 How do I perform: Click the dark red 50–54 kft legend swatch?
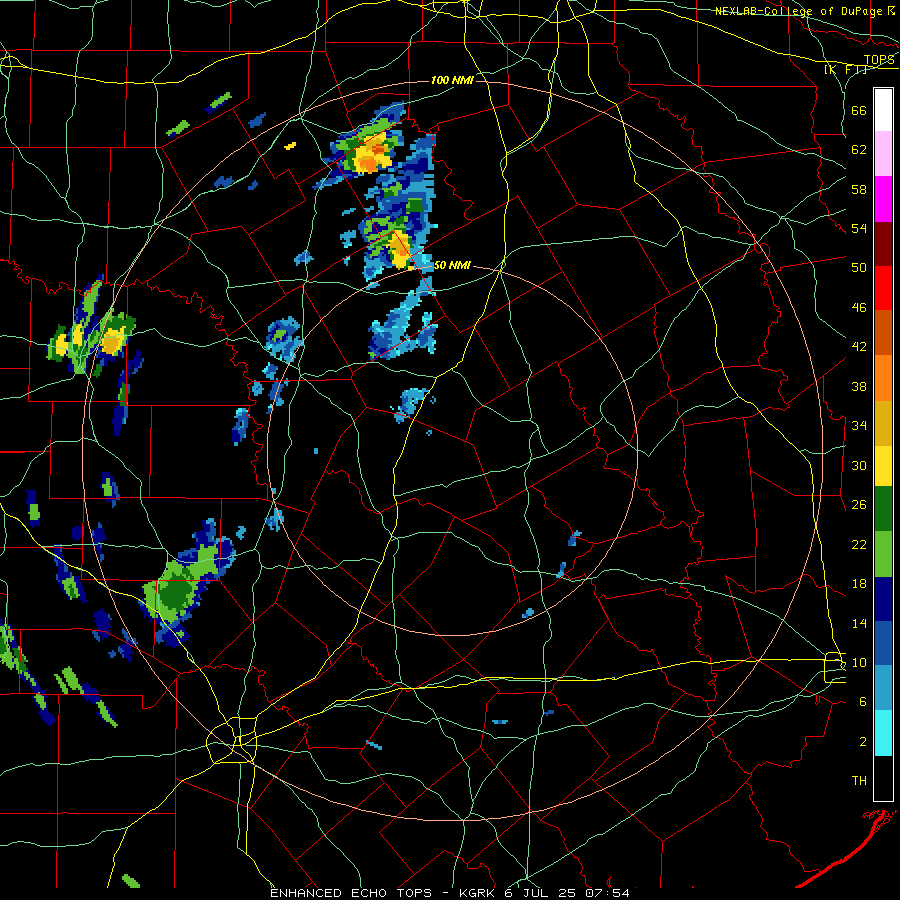(883, 244)
